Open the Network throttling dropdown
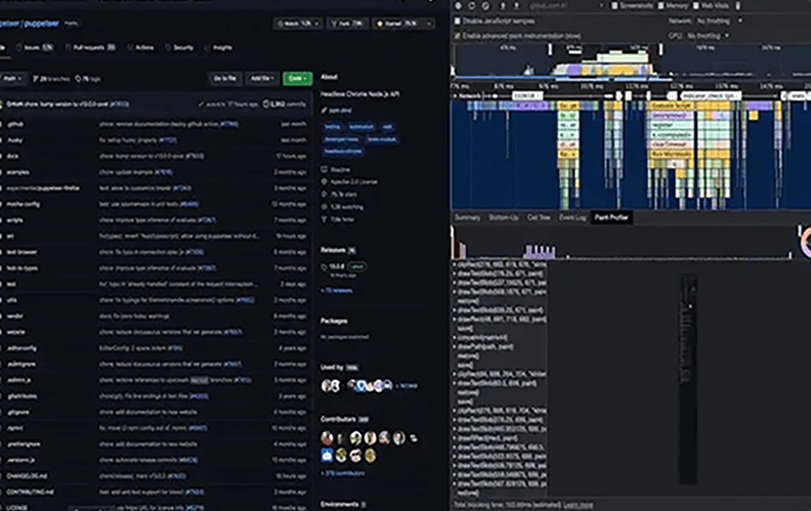The image size is (811, 511). [714, 20]
